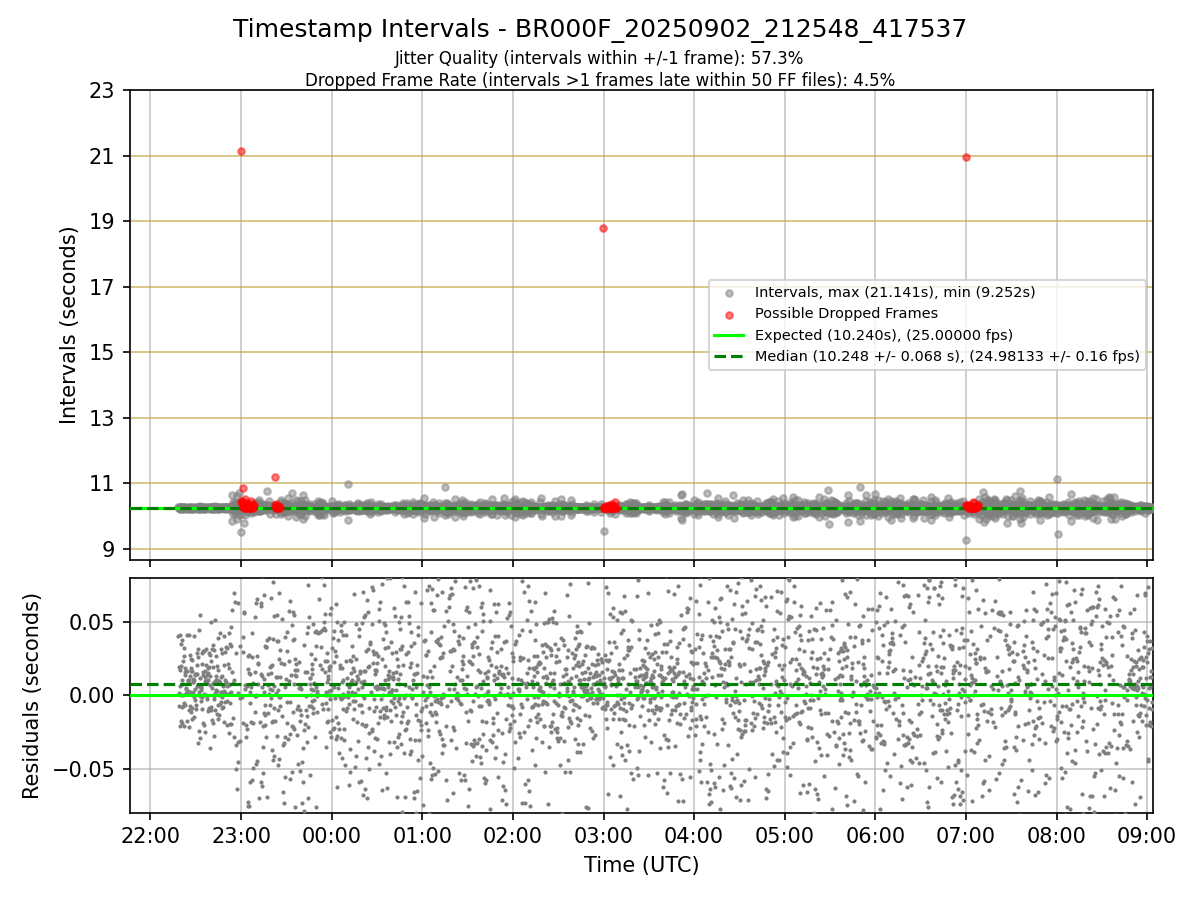Click legend entry Expected (10.240s), (25.00000 fps)
This screenshot has height=900, width=1200.
pos(884,334)
